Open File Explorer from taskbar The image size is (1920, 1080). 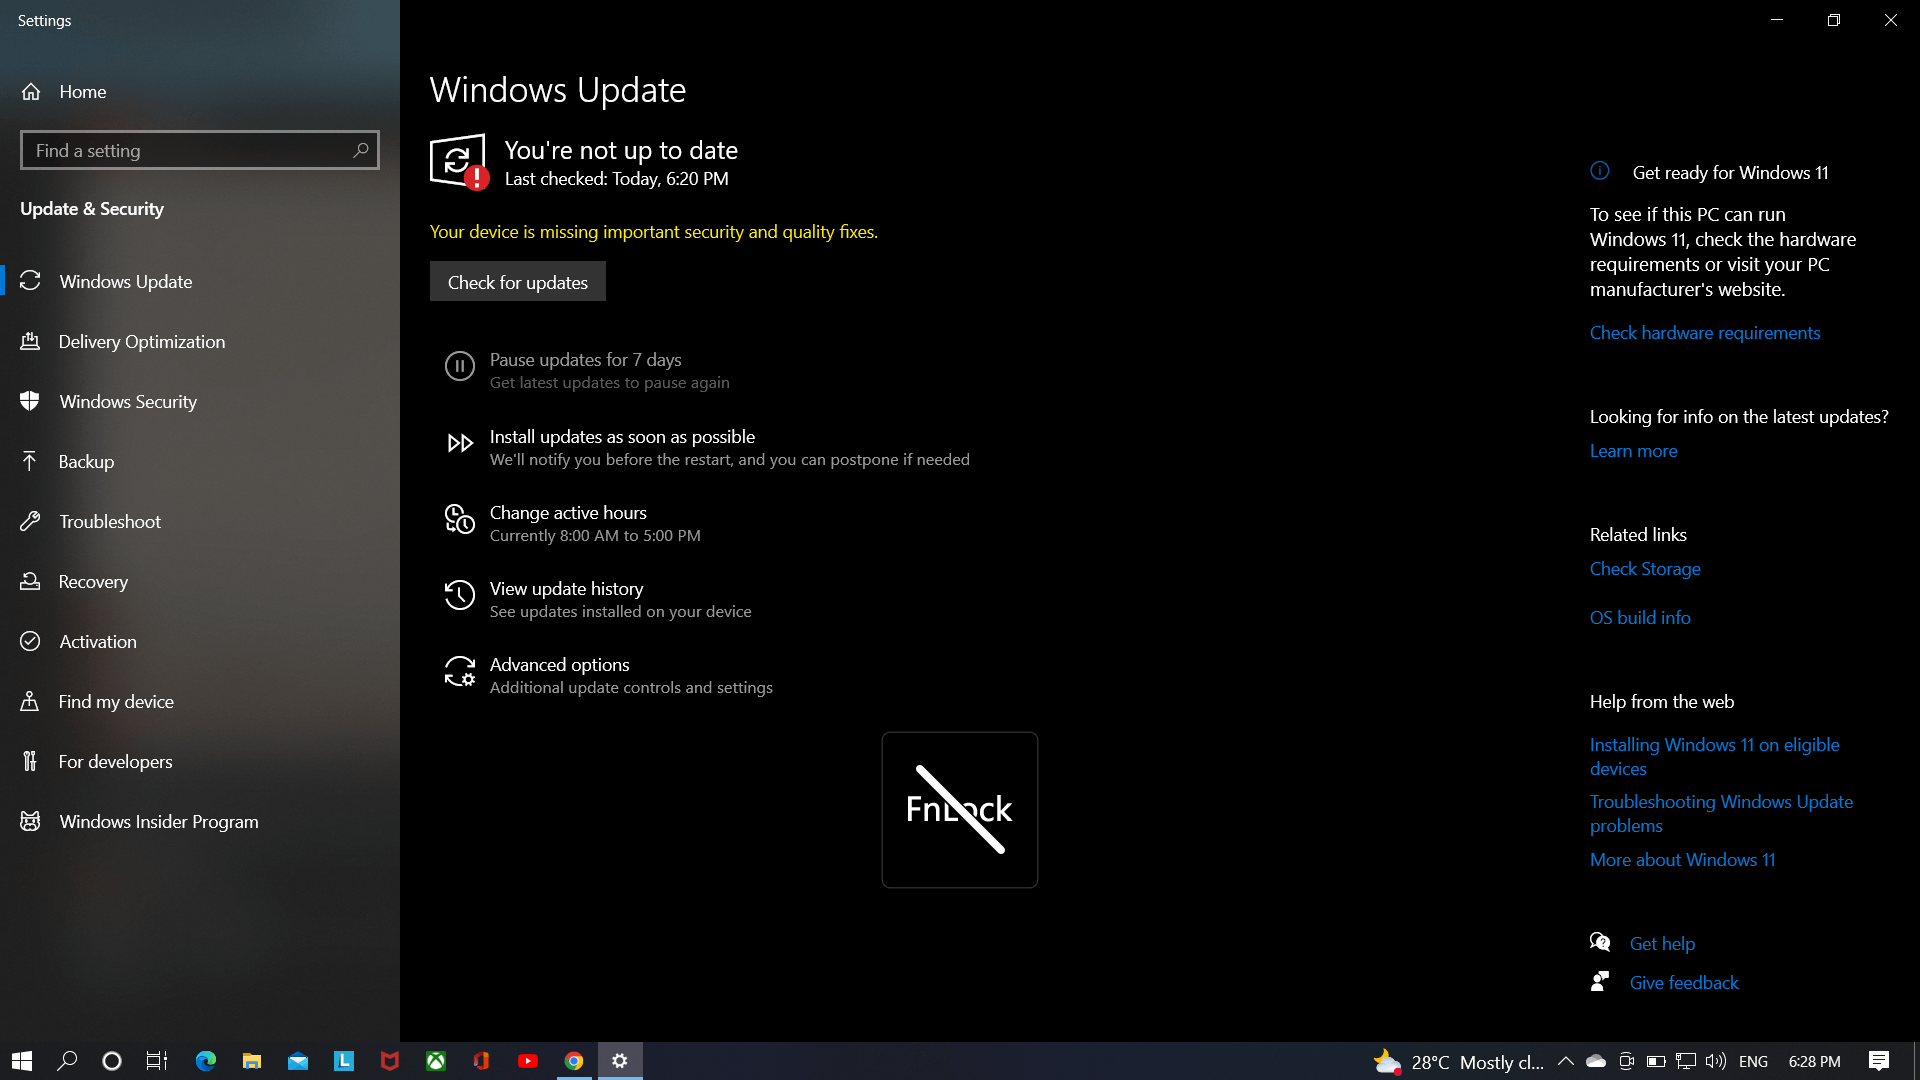pos(252,1061)
